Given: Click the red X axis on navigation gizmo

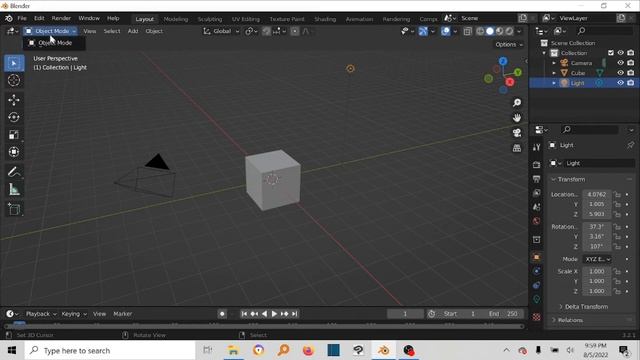Looking at the screenshot, I should coord(510,82).
